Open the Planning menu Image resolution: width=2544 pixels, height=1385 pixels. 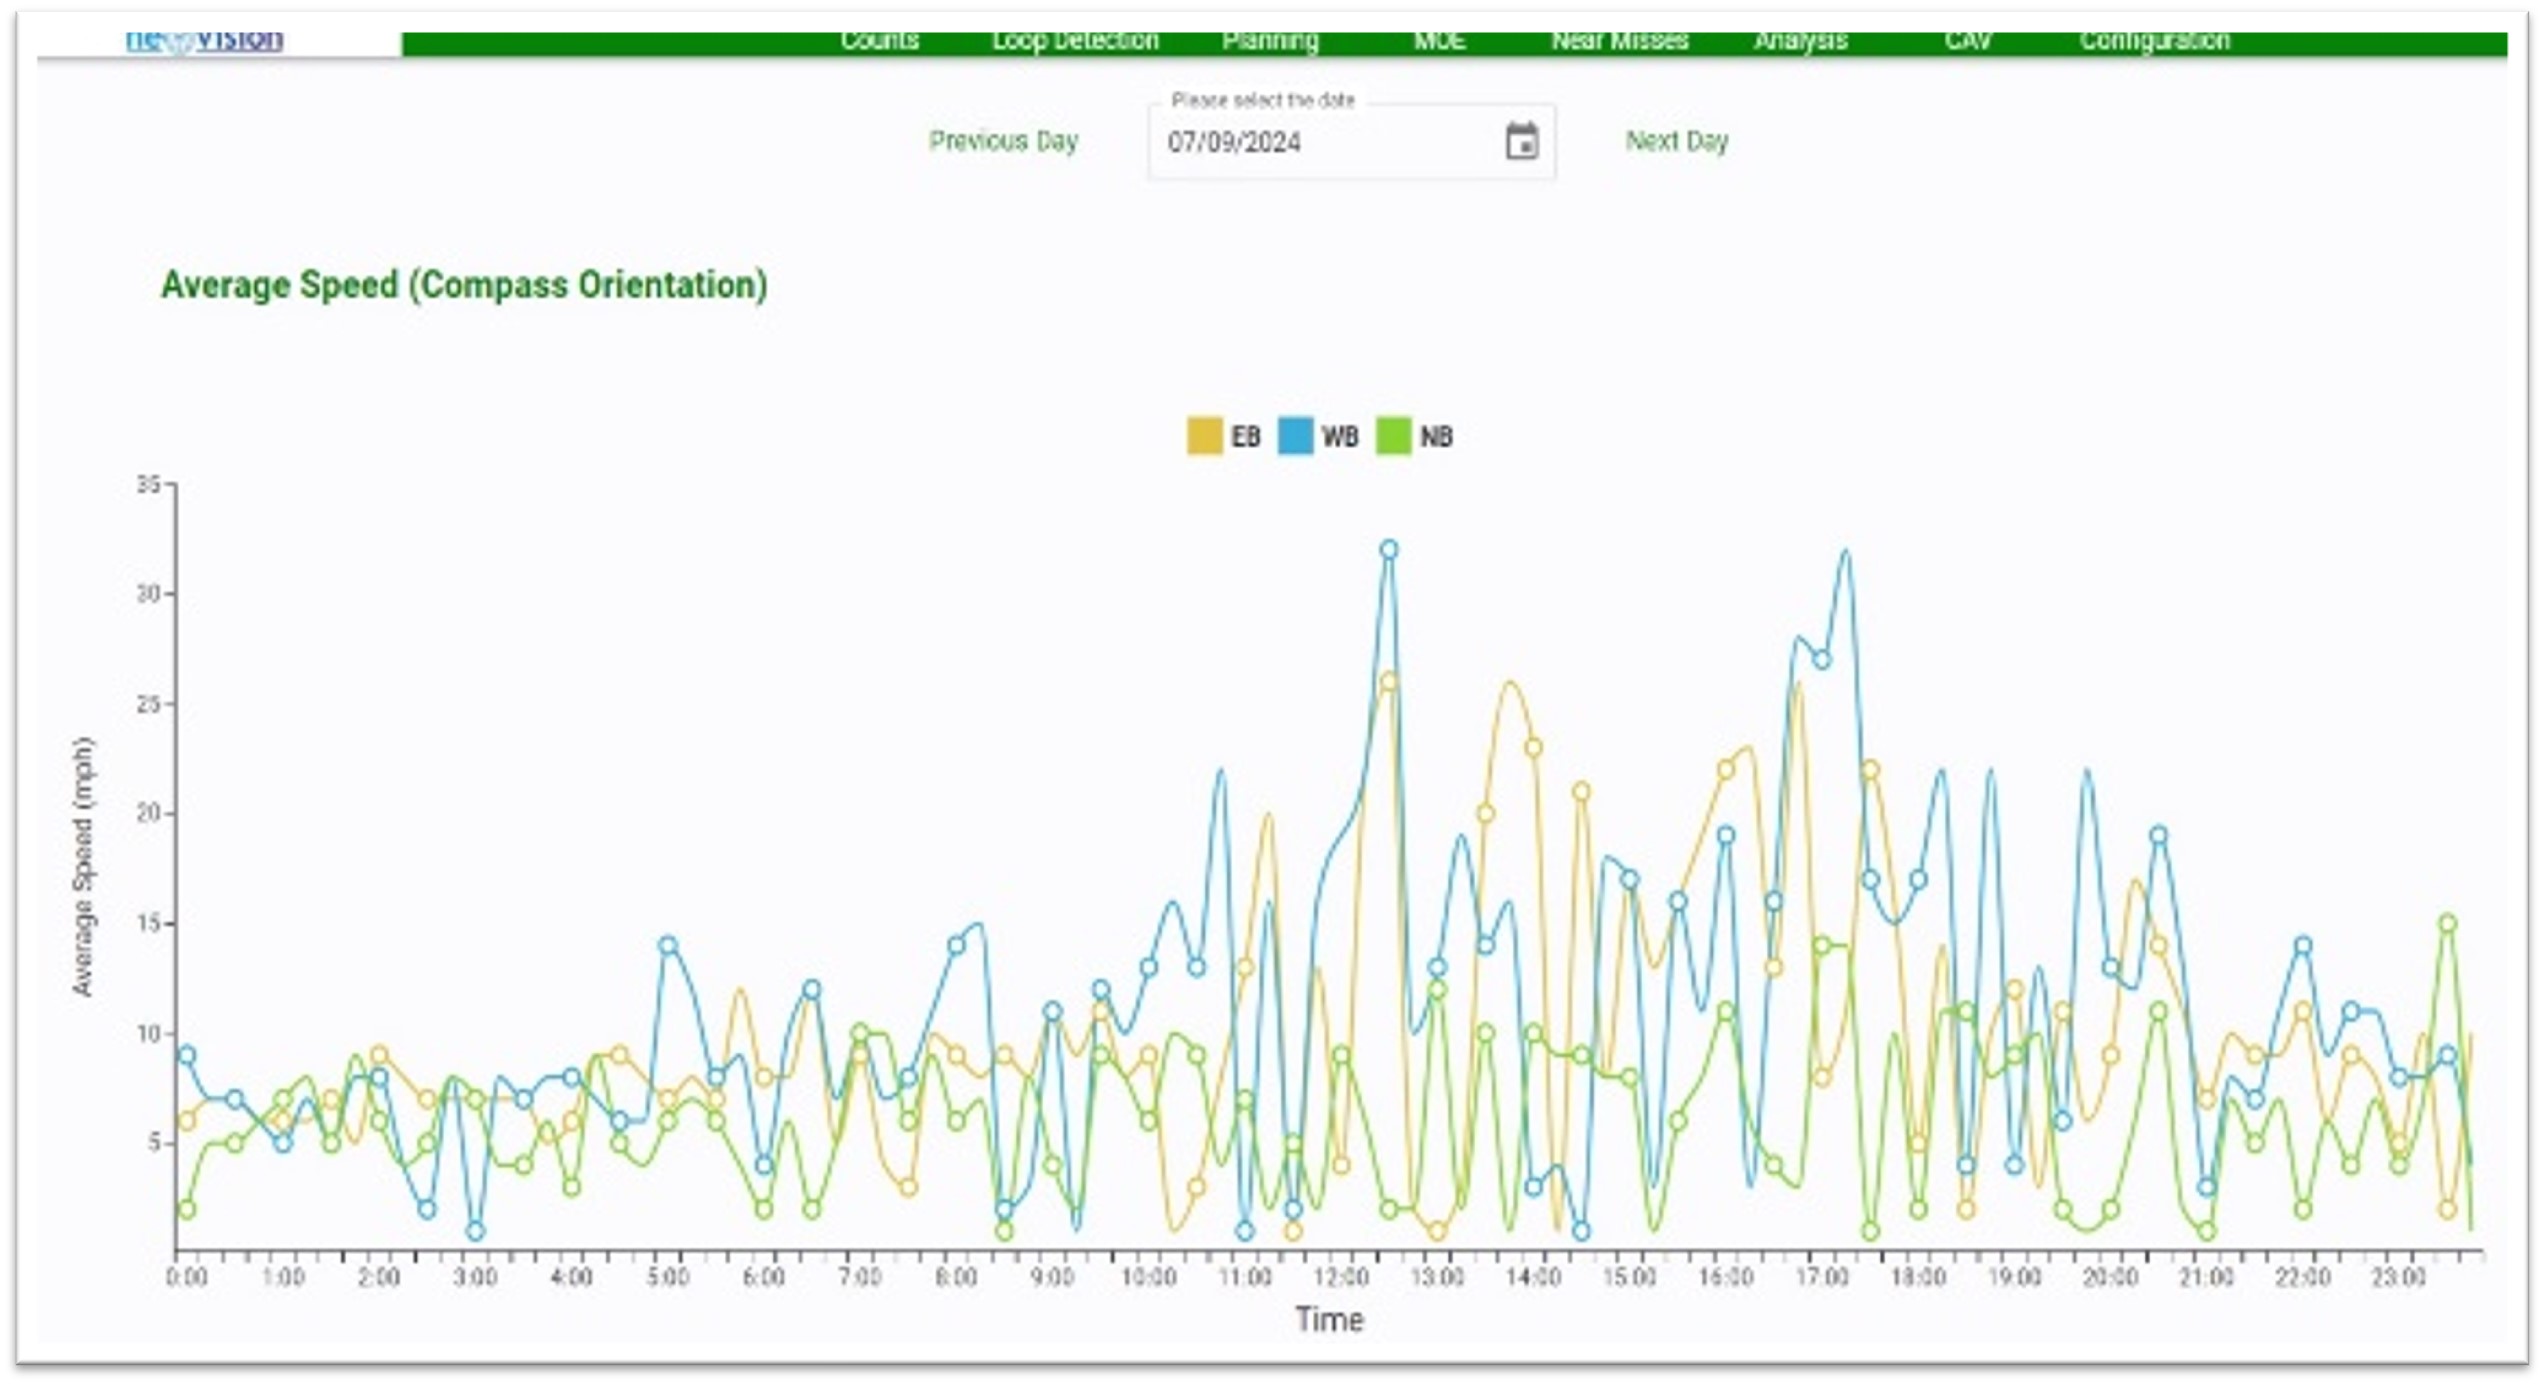coord(1270,41)
